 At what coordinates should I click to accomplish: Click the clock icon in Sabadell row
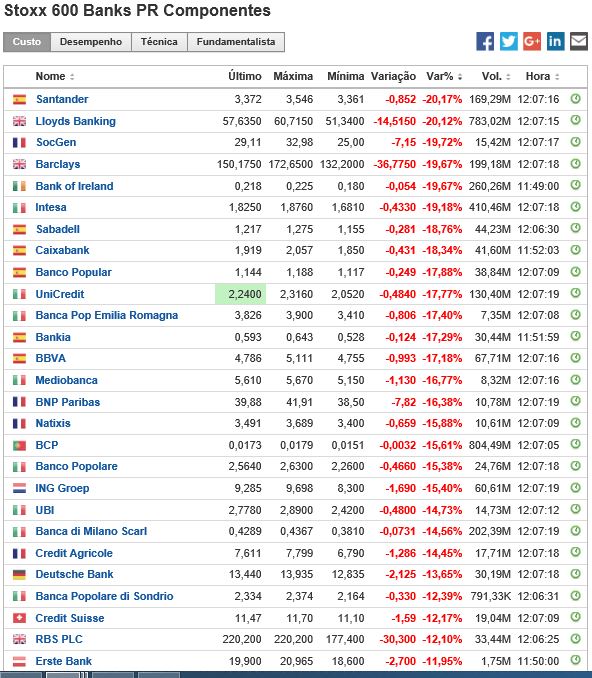[575, 228]
